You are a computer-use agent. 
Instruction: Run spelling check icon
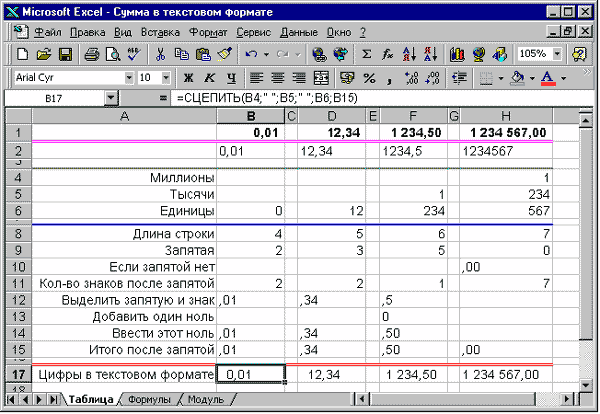(134, 54)
